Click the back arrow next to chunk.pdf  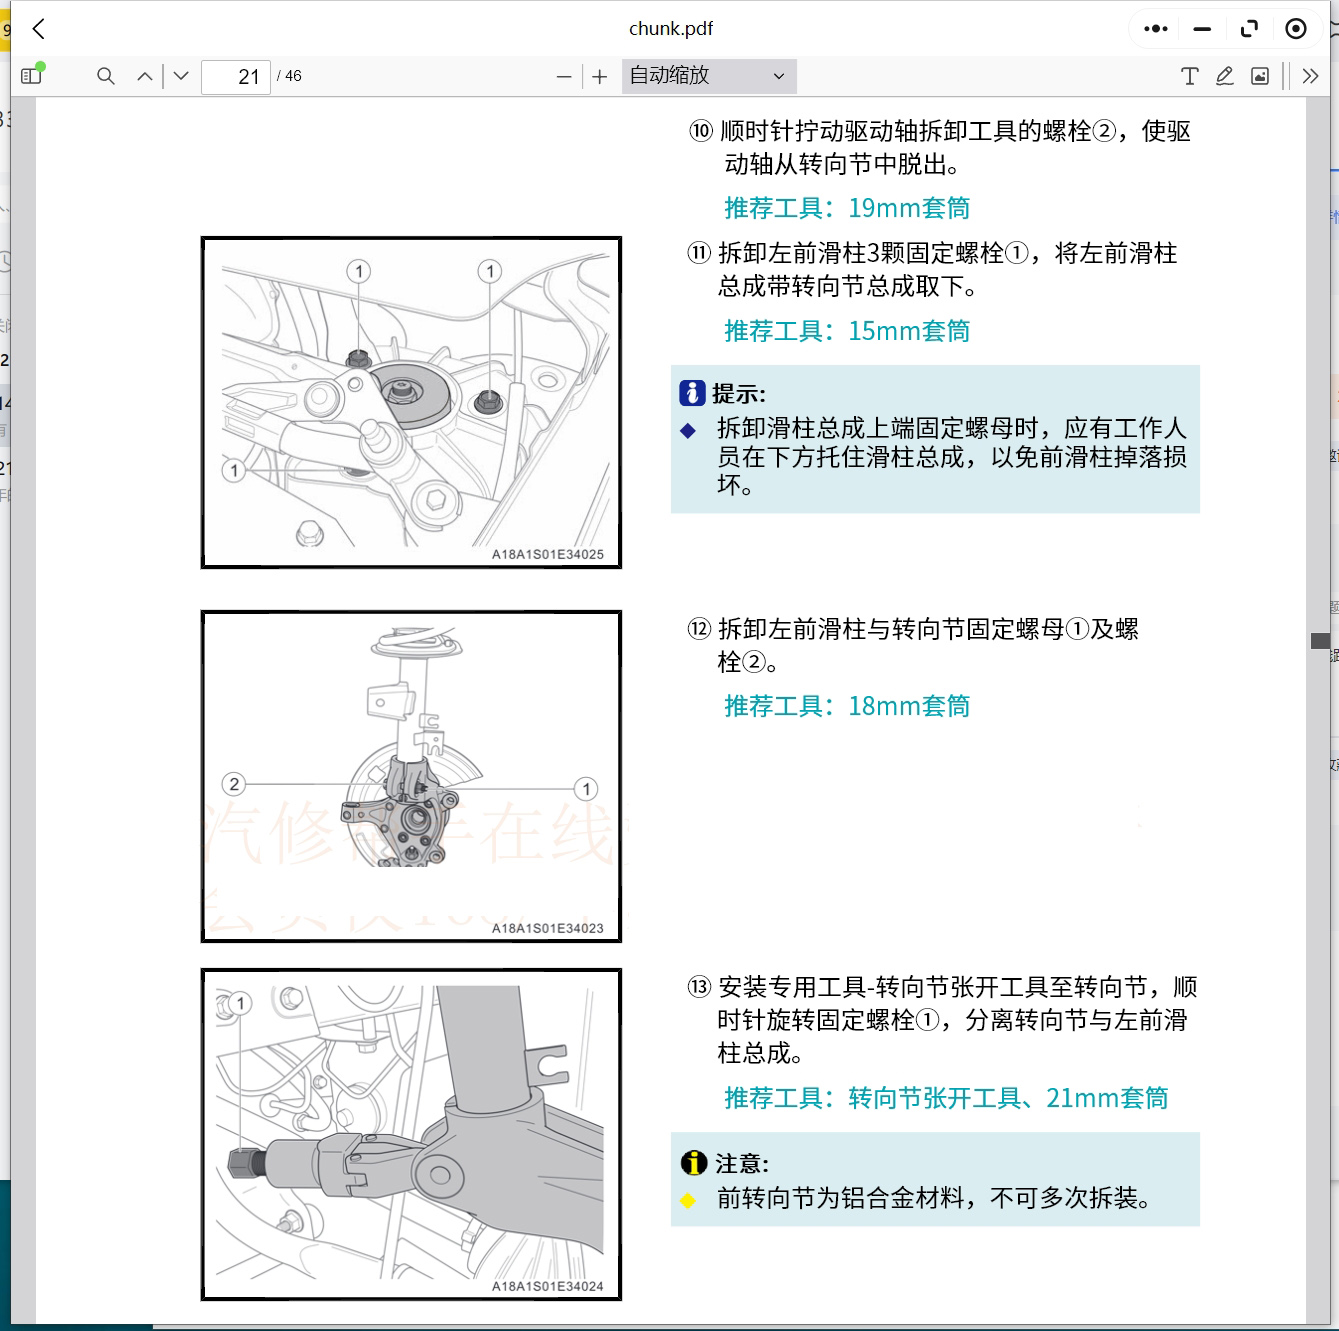pyautogui.click(x=38, y=29)
